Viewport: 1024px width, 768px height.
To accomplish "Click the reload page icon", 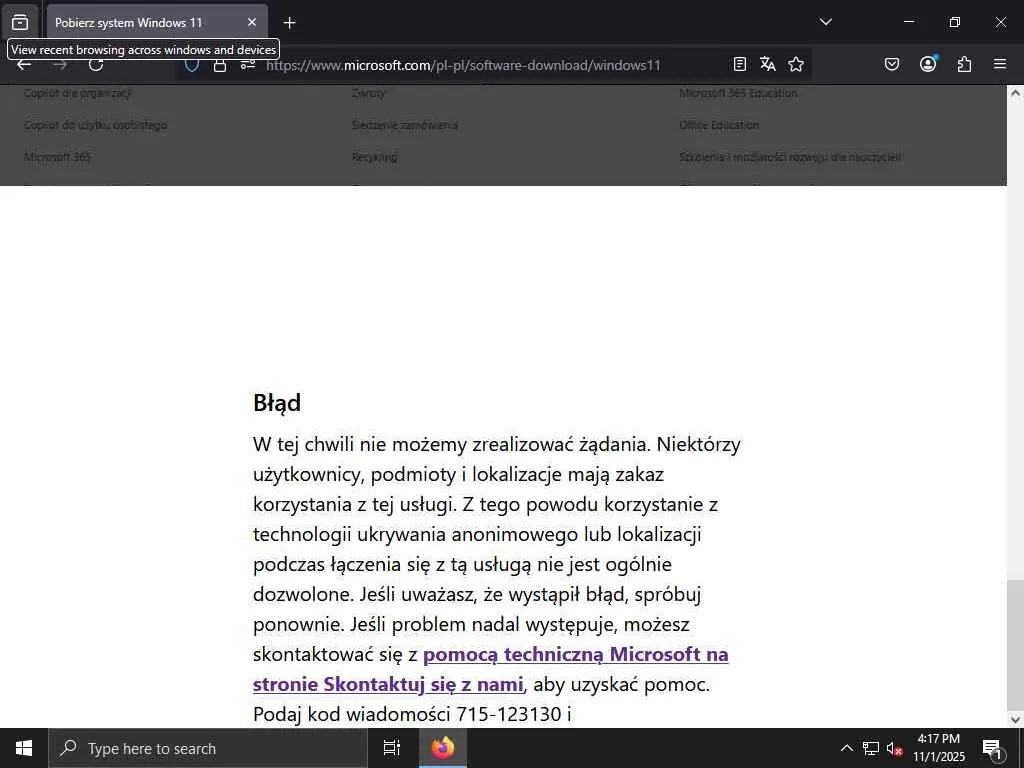I will [96, 65].
